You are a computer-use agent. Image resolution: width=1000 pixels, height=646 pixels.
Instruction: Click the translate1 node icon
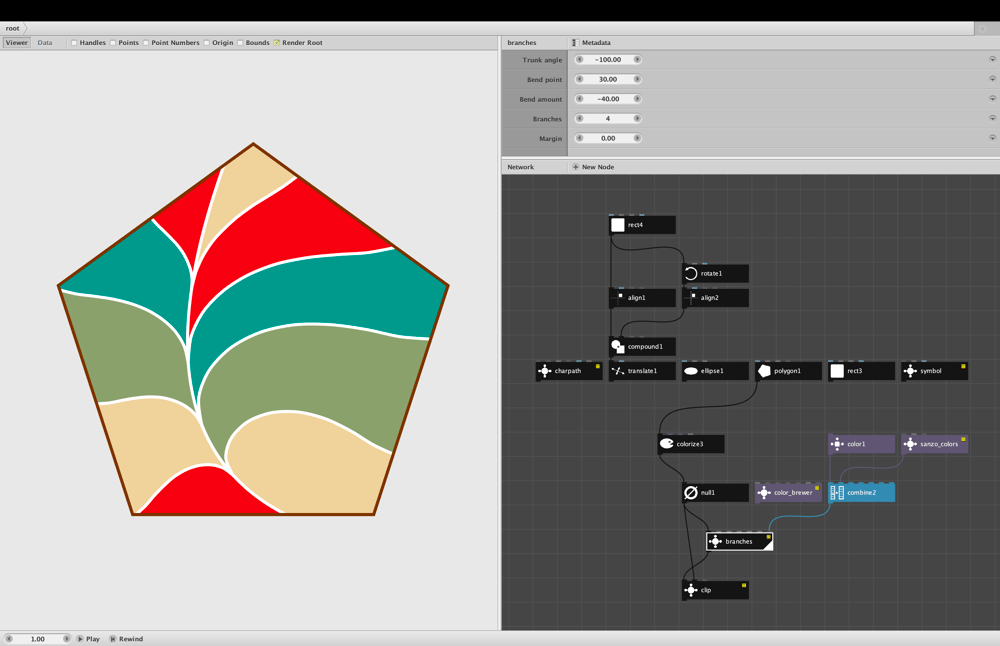617,371
